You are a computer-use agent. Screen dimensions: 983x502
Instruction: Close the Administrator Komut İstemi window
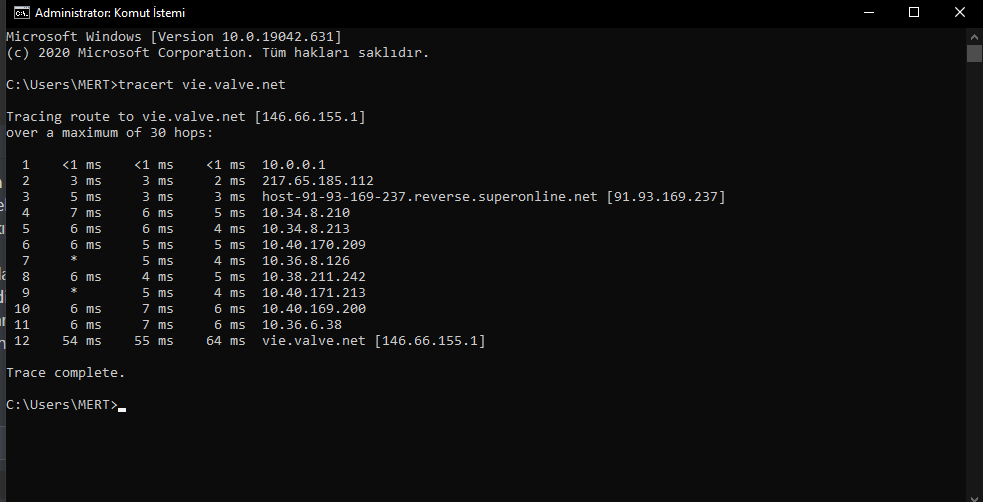[x=959, y=13]
